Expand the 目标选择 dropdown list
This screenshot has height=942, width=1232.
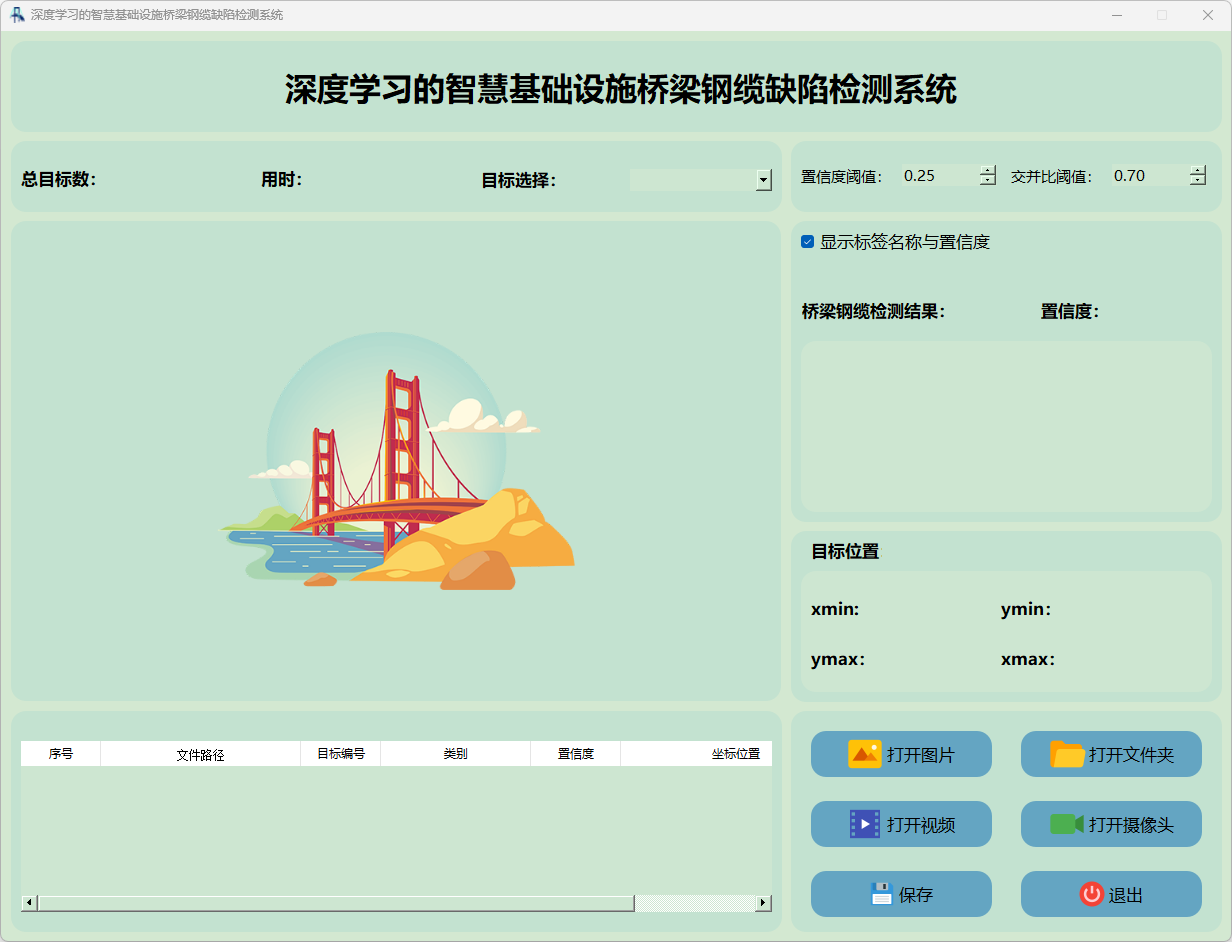764,180
